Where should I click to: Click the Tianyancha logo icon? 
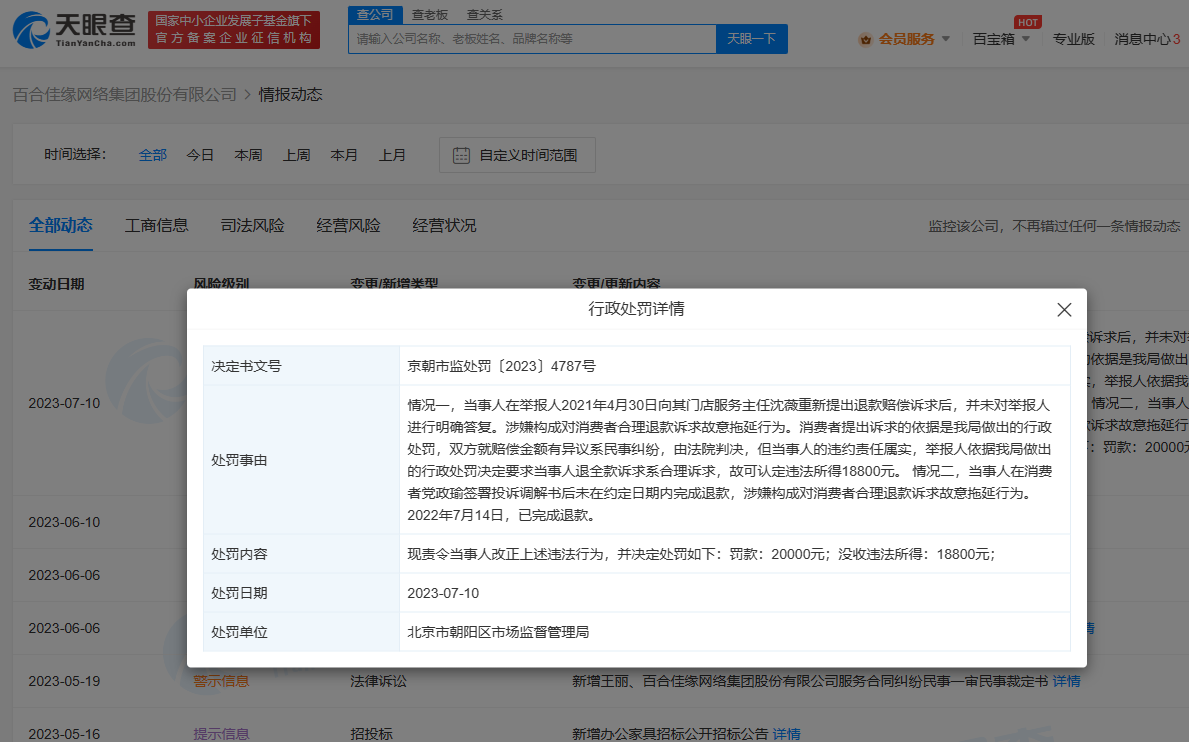click(30, 30)
